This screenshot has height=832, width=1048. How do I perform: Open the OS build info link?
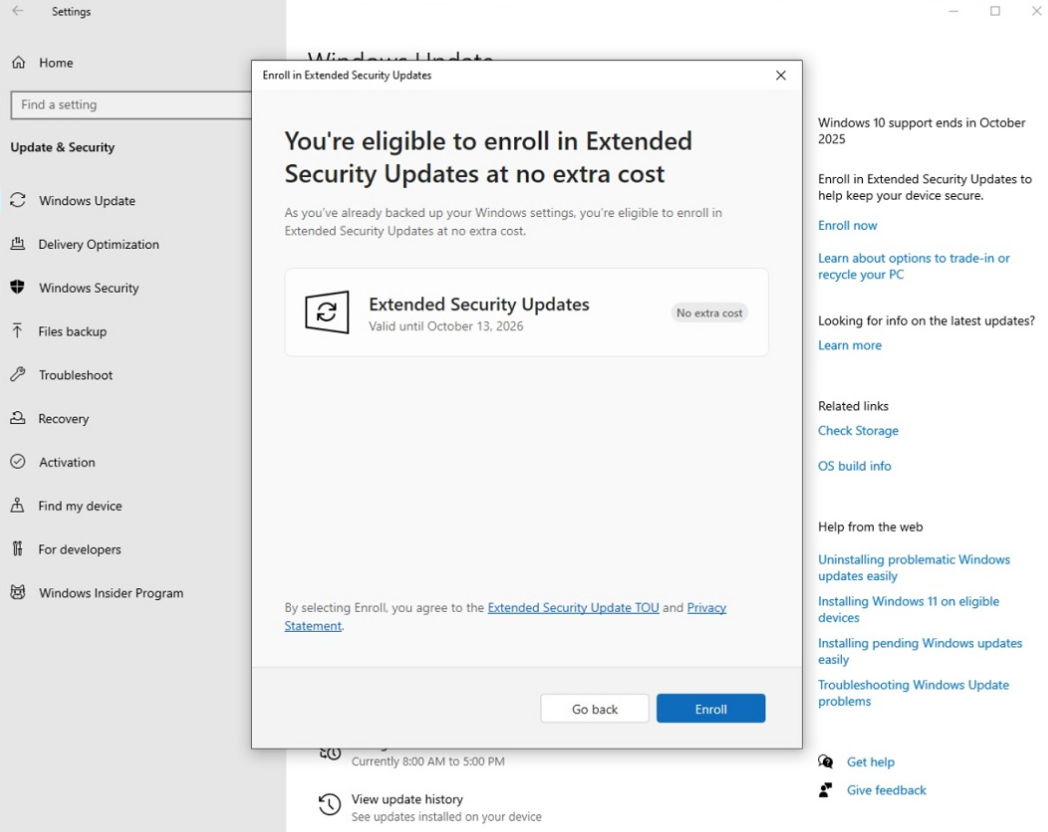tap(854, 466)
